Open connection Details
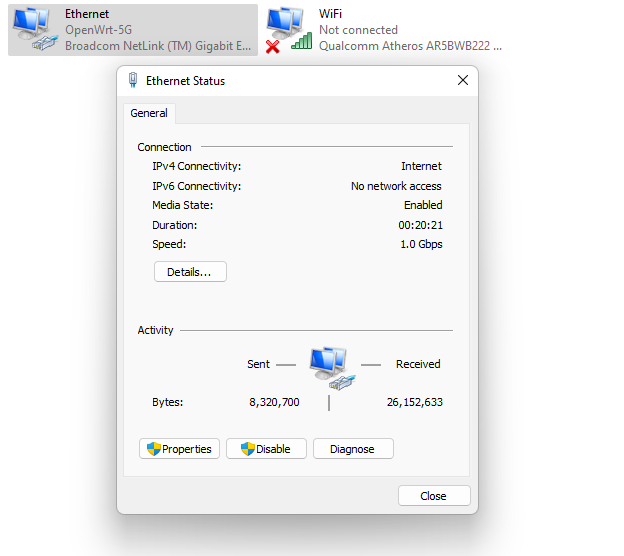The image size is (624, 556). pos(190,272)
